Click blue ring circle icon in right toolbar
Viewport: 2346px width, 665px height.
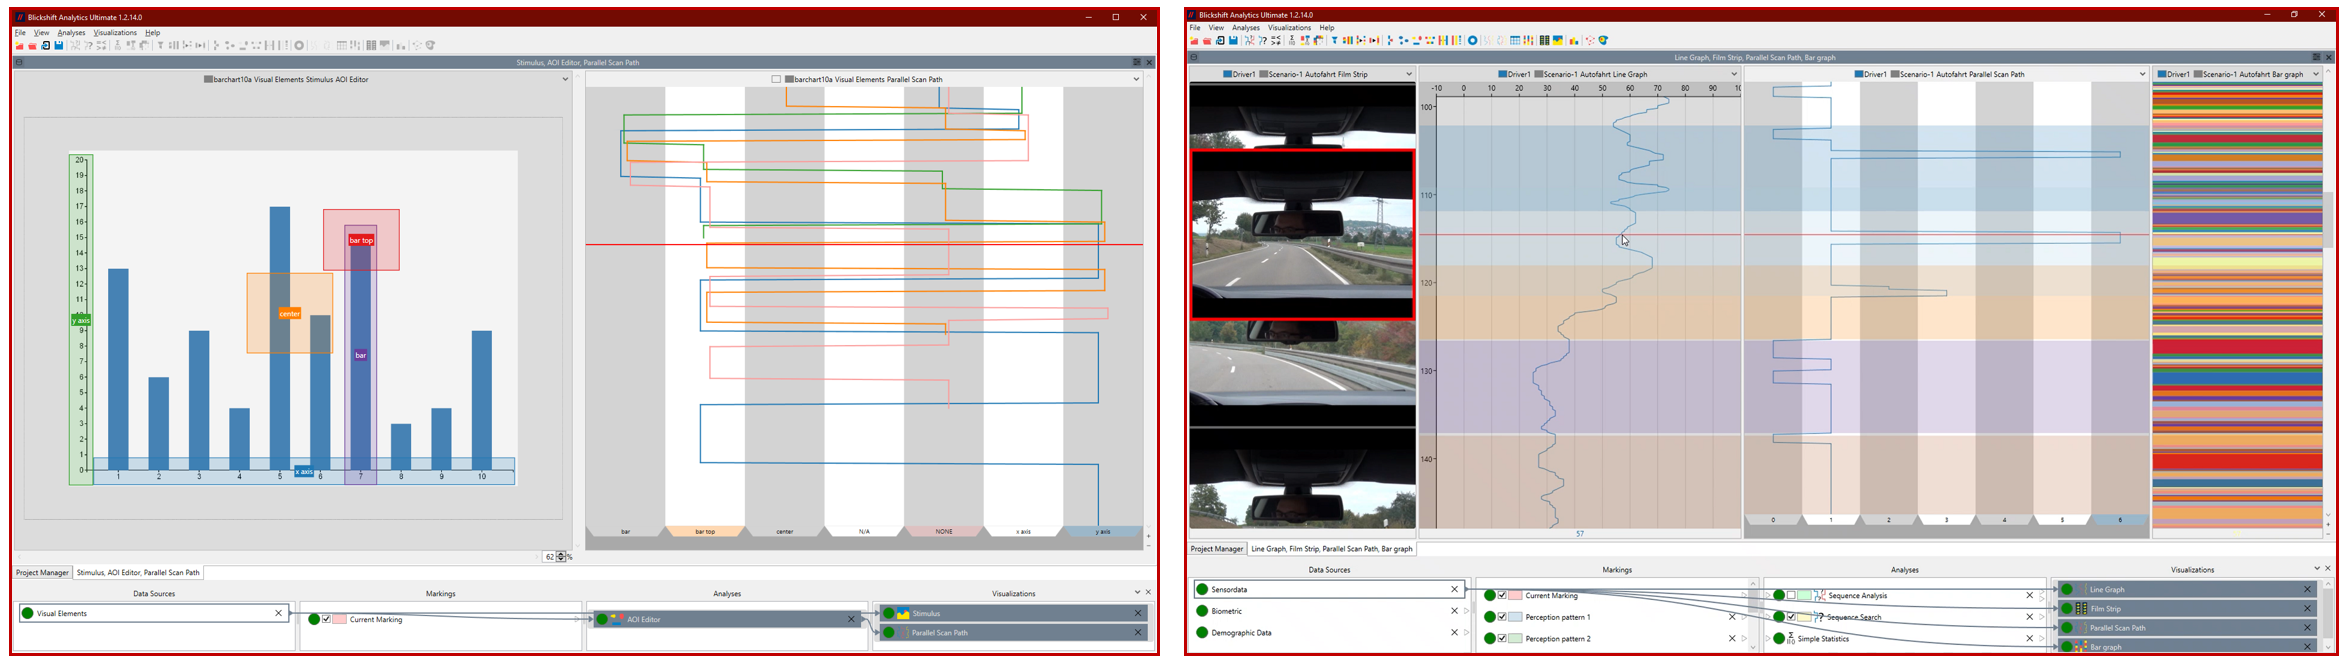1472,40
